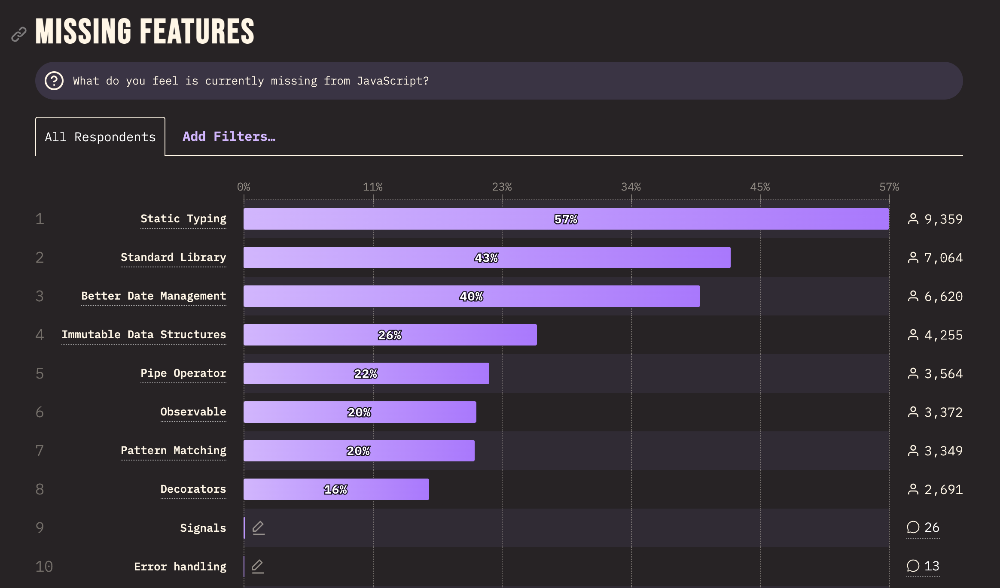Click the comment bubble icon showing 26
The image size is (1000, 588).
point(912,528)
